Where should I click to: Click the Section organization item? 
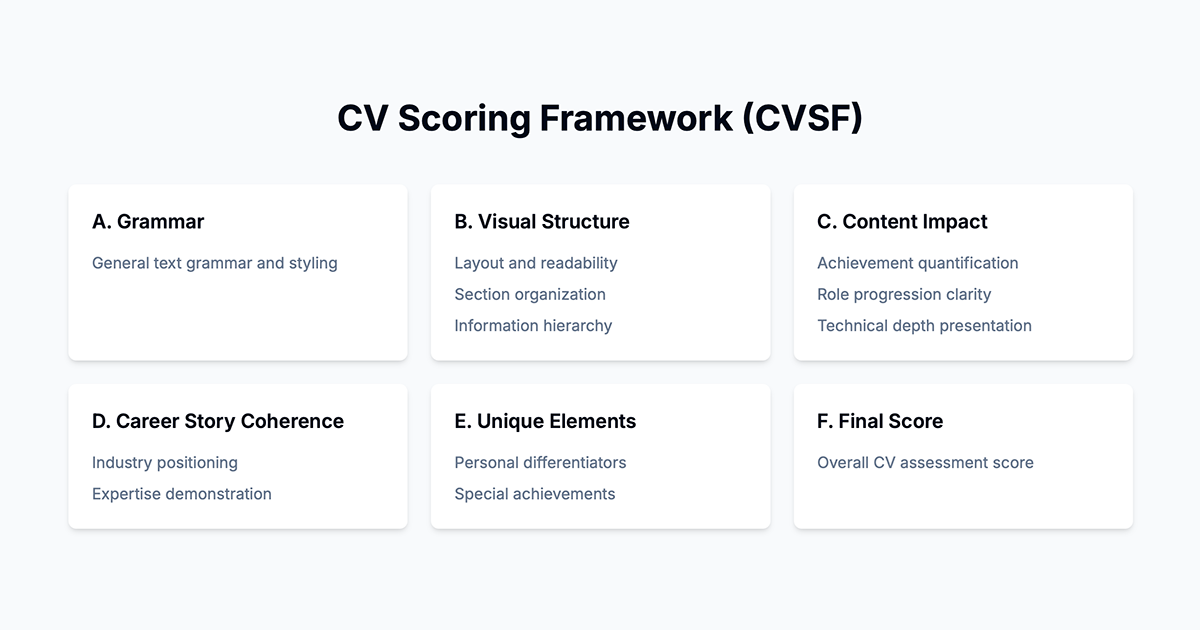click(530, 294)
